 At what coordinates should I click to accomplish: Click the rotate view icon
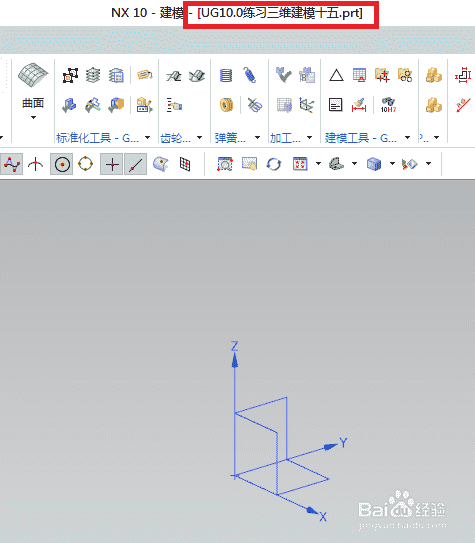(x=274, y=164)
